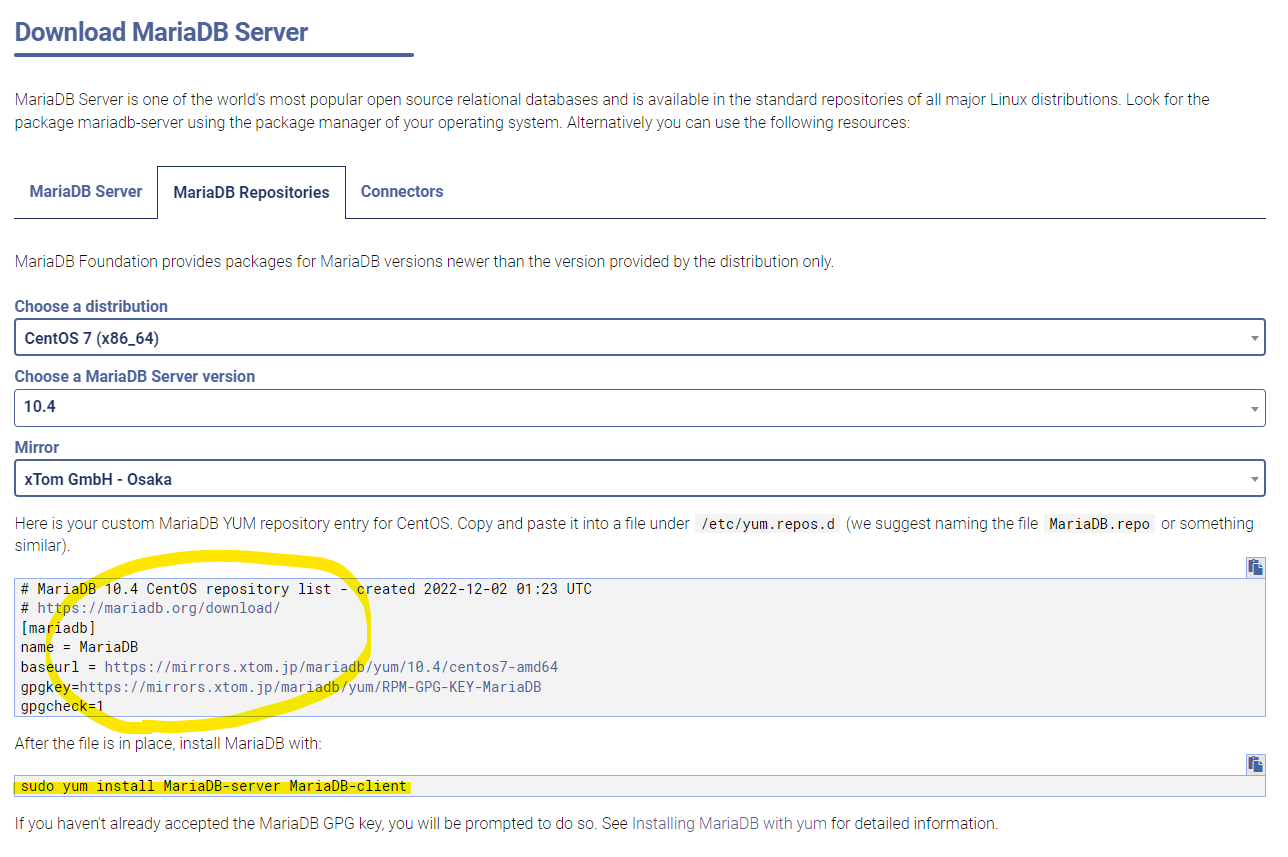The height and width of the screenshot is (857, 1288).
Task: Click the MariaDB.repo filename text
Action: (1099, 524)
